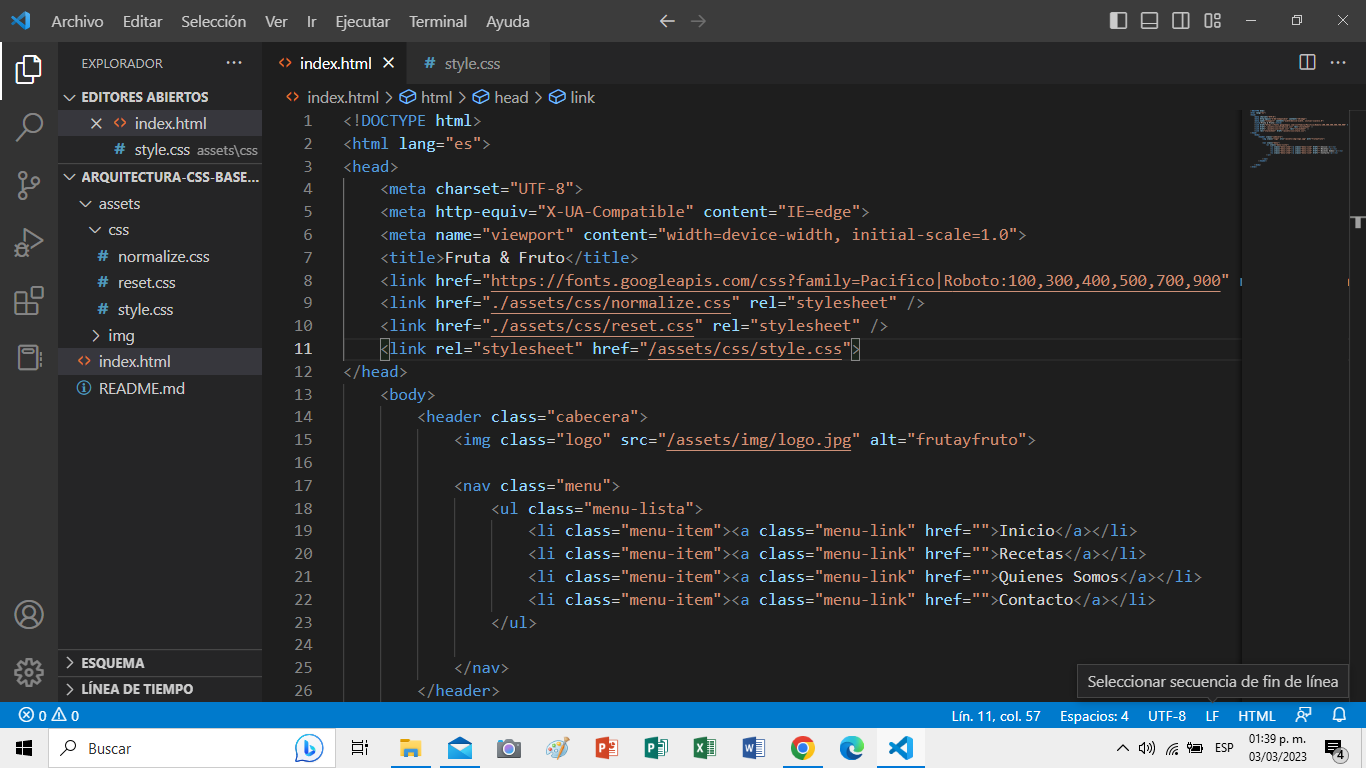
Task: Collapse the ARQUITECTURA-CSS-BASE project folder
Action: pyautogui.click(x=160, y=177)
